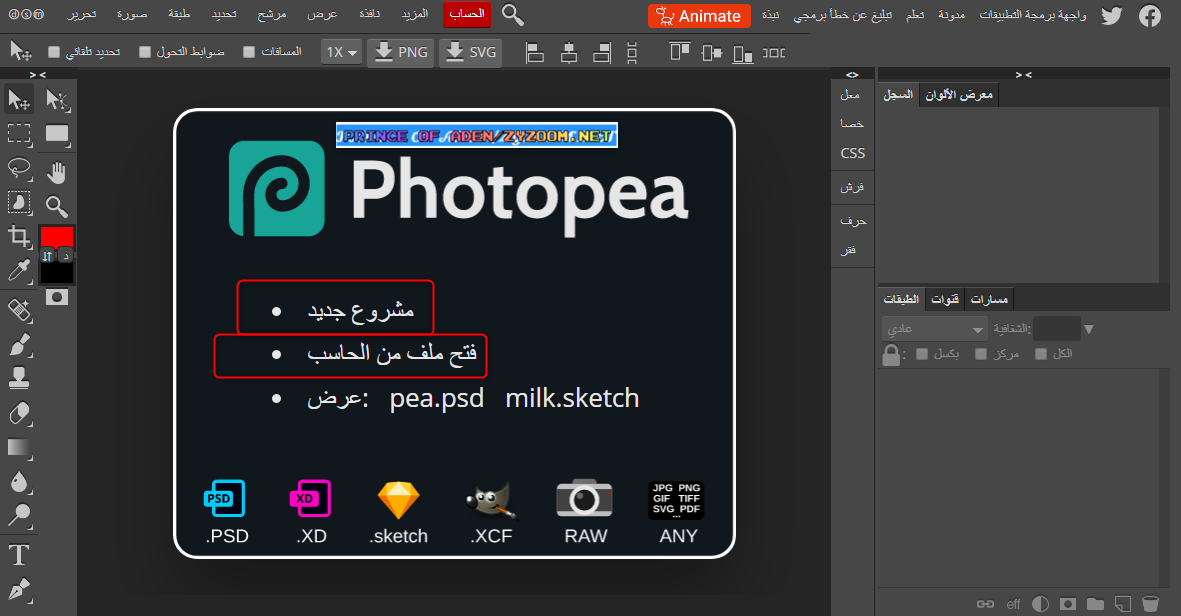Viewport: 1181px width, 616px height.
Task: Select the Move tool in the toolbox
Action: (19, 99)
